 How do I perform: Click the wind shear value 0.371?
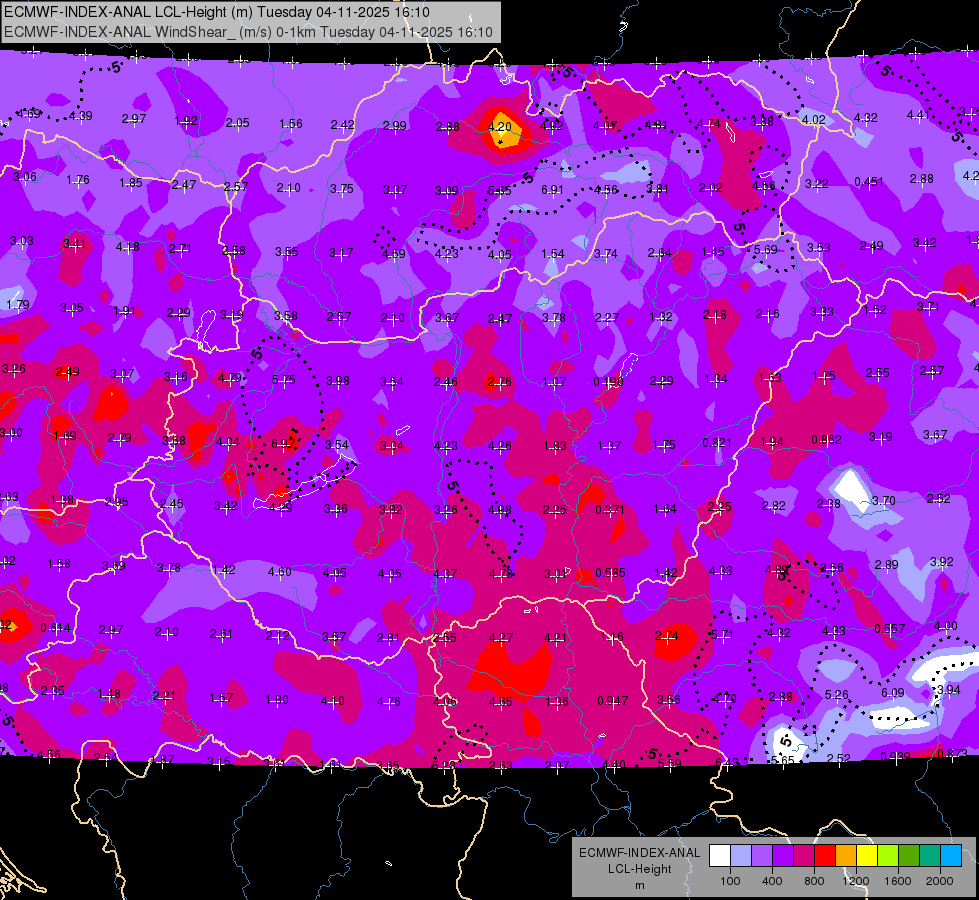[609, 509]
